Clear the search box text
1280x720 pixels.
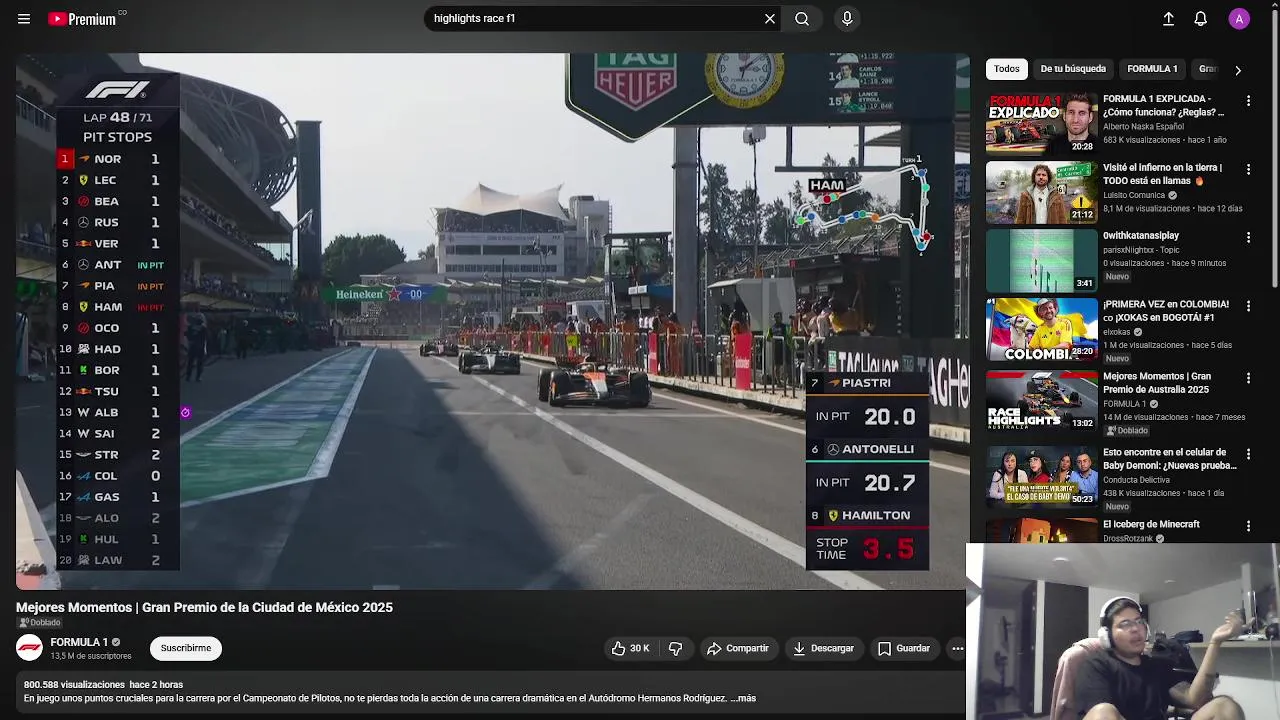[770, 18]
